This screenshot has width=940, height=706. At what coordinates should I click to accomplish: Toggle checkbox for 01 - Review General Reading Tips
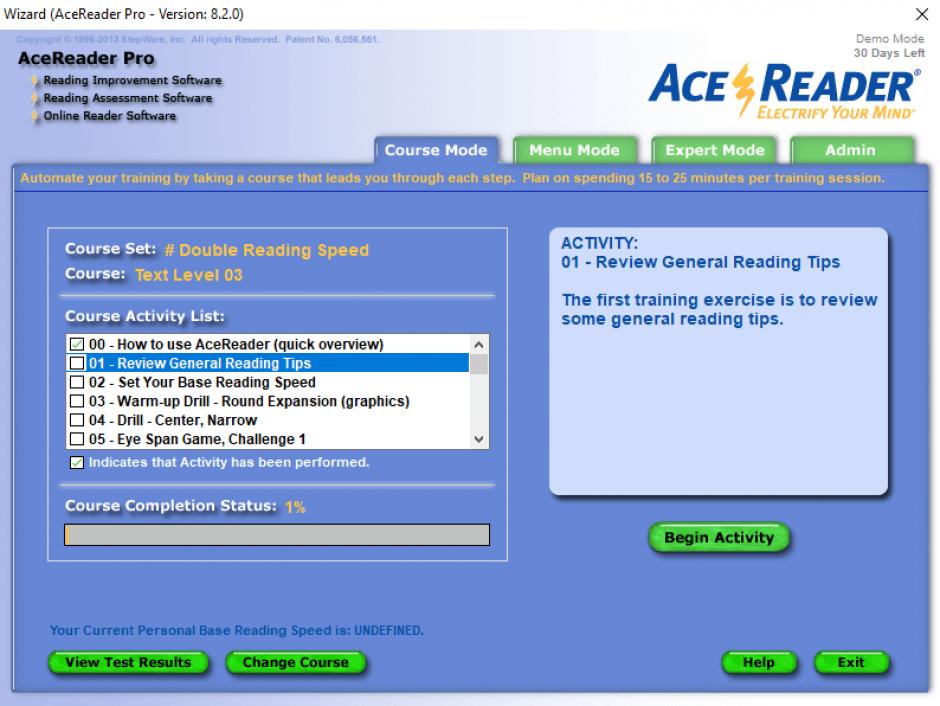77,363
